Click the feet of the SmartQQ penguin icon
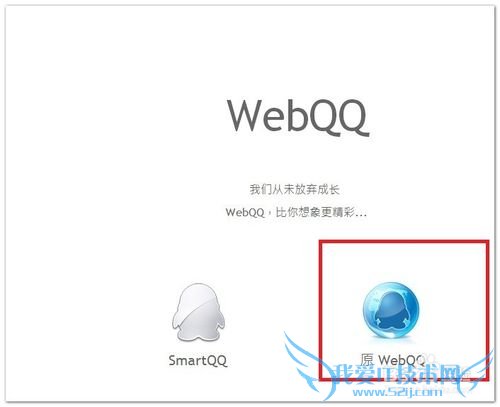This screenshot has width=500, height=407. tap(198, 336)
